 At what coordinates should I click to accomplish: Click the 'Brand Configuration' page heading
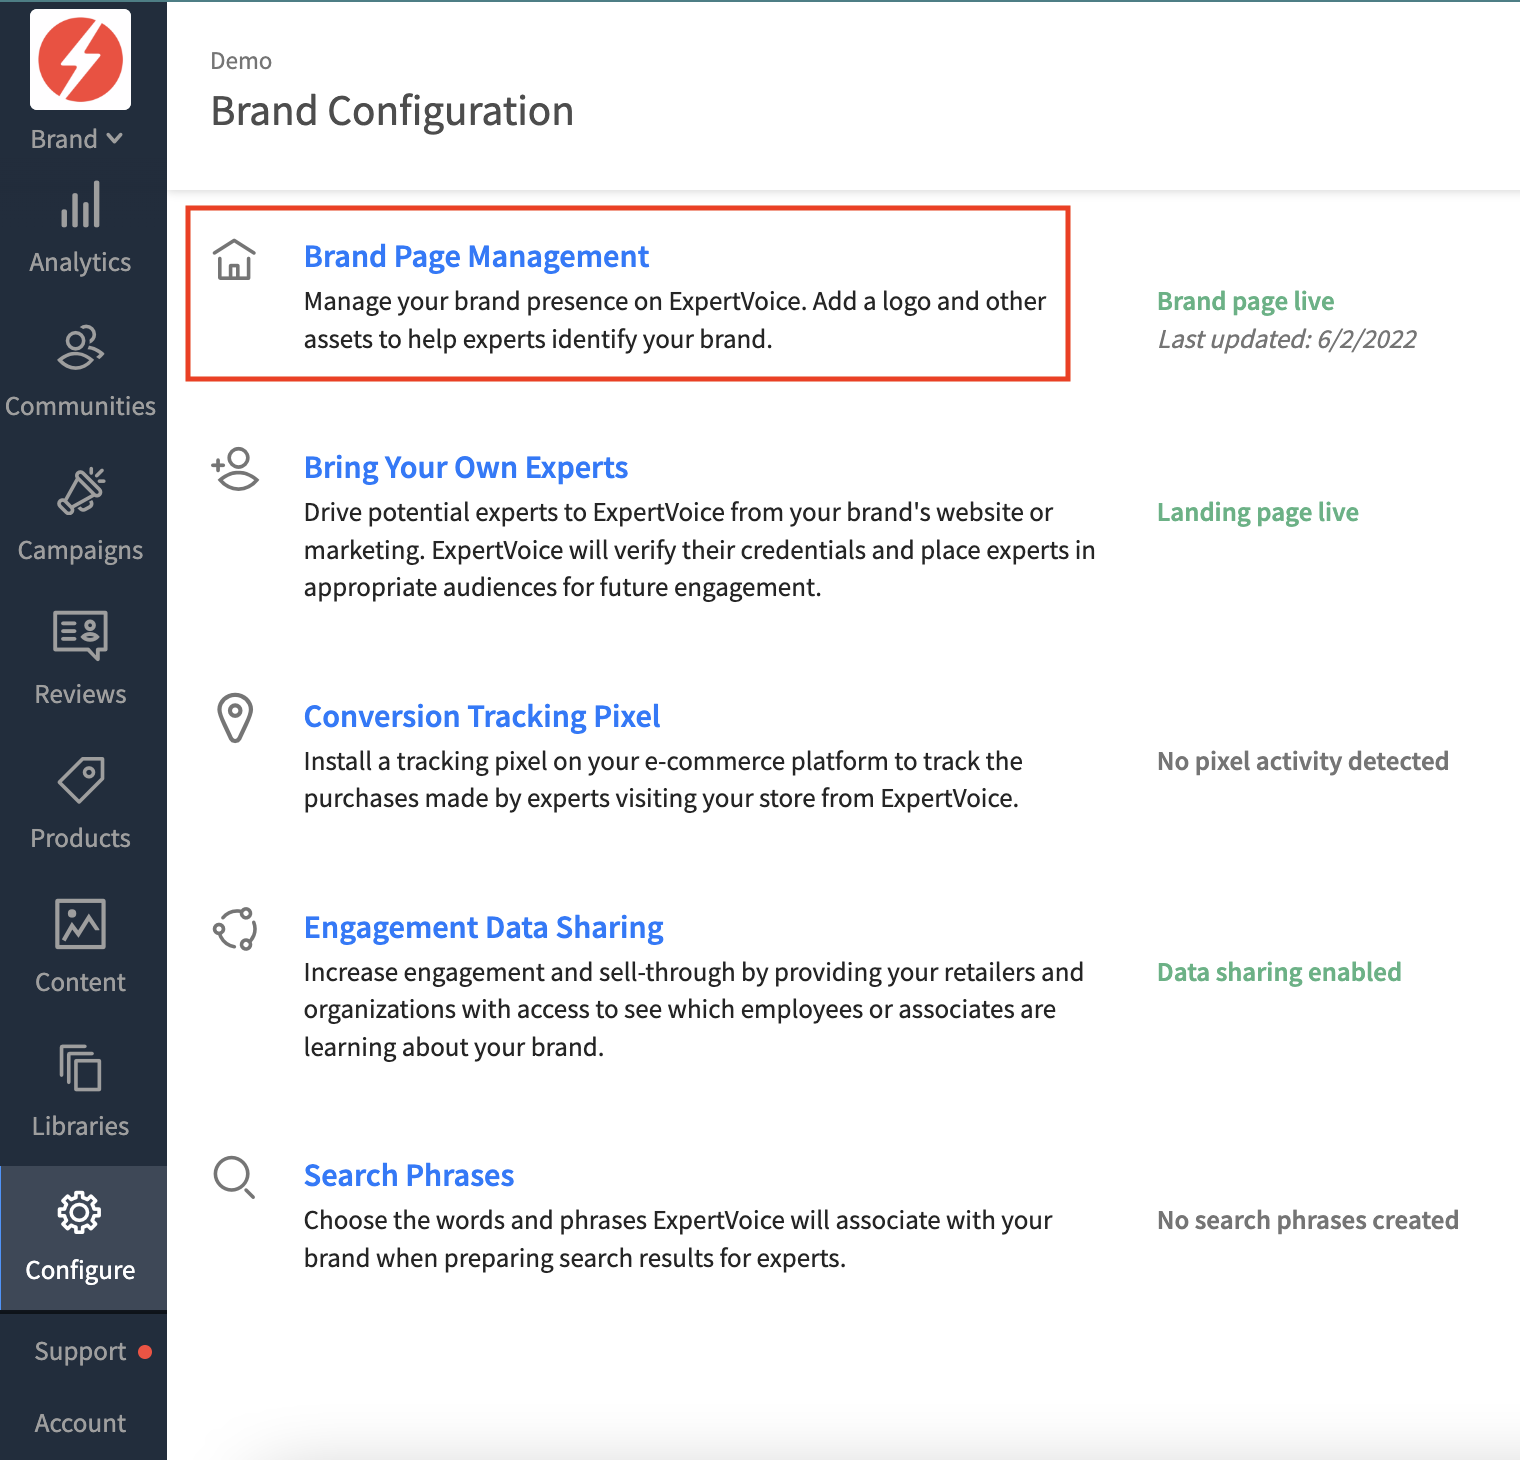[x=392, y=111]
